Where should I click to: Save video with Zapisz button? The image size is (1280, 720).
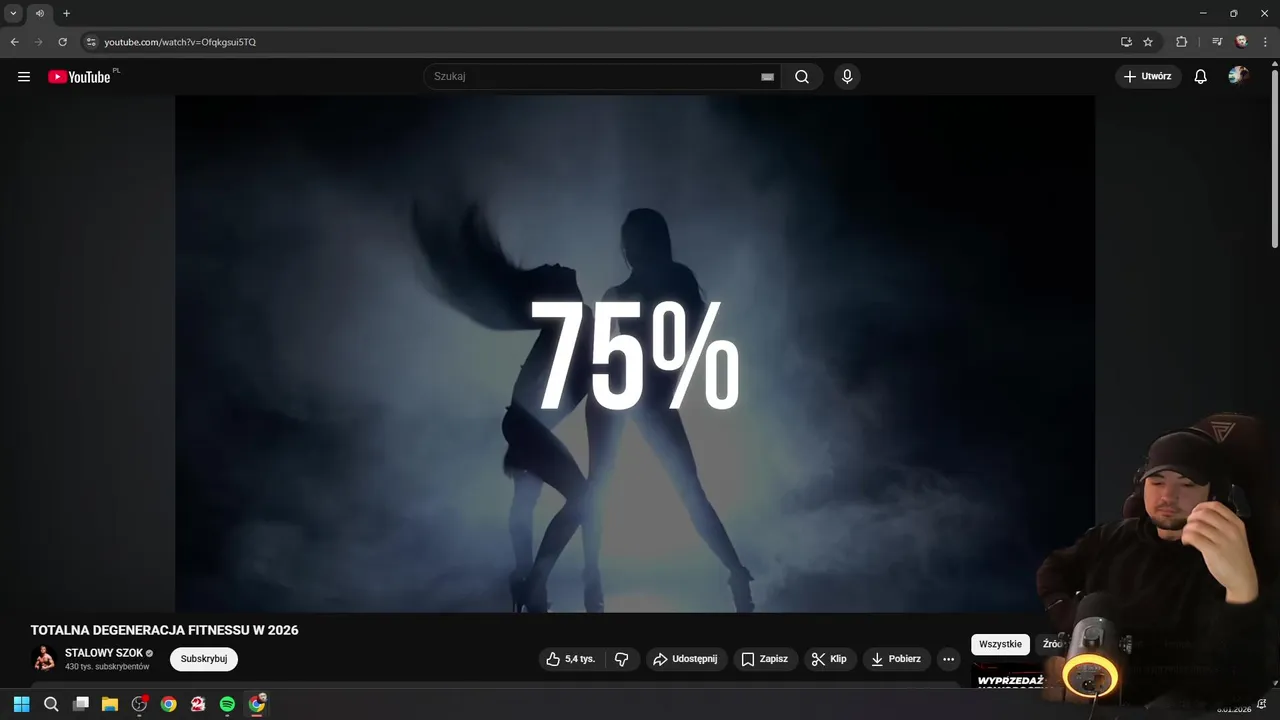[x=765, y=659]
